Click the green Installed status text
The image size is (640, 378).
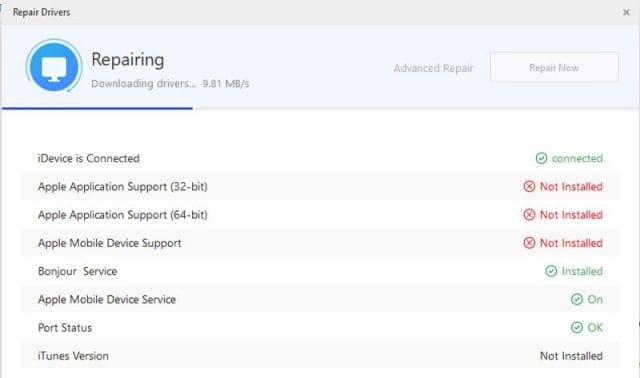click(x=582, y=271)
